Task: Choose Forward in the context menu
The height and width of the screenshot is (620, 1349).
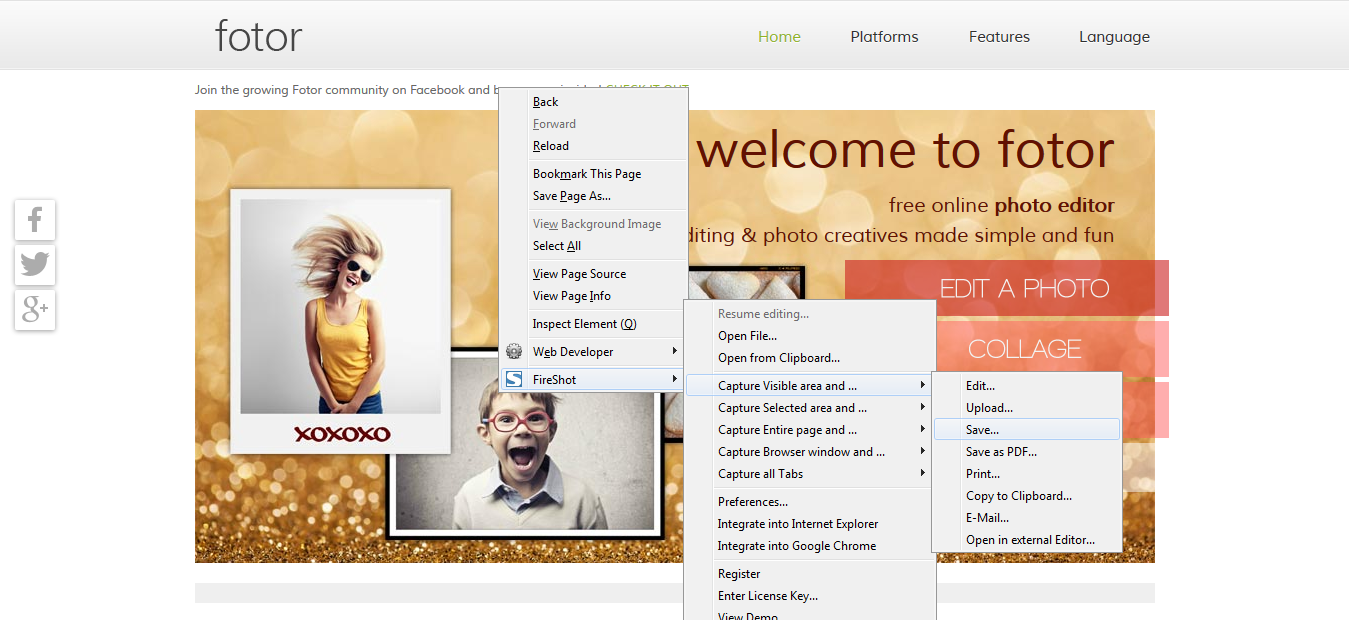Action: 593,124
